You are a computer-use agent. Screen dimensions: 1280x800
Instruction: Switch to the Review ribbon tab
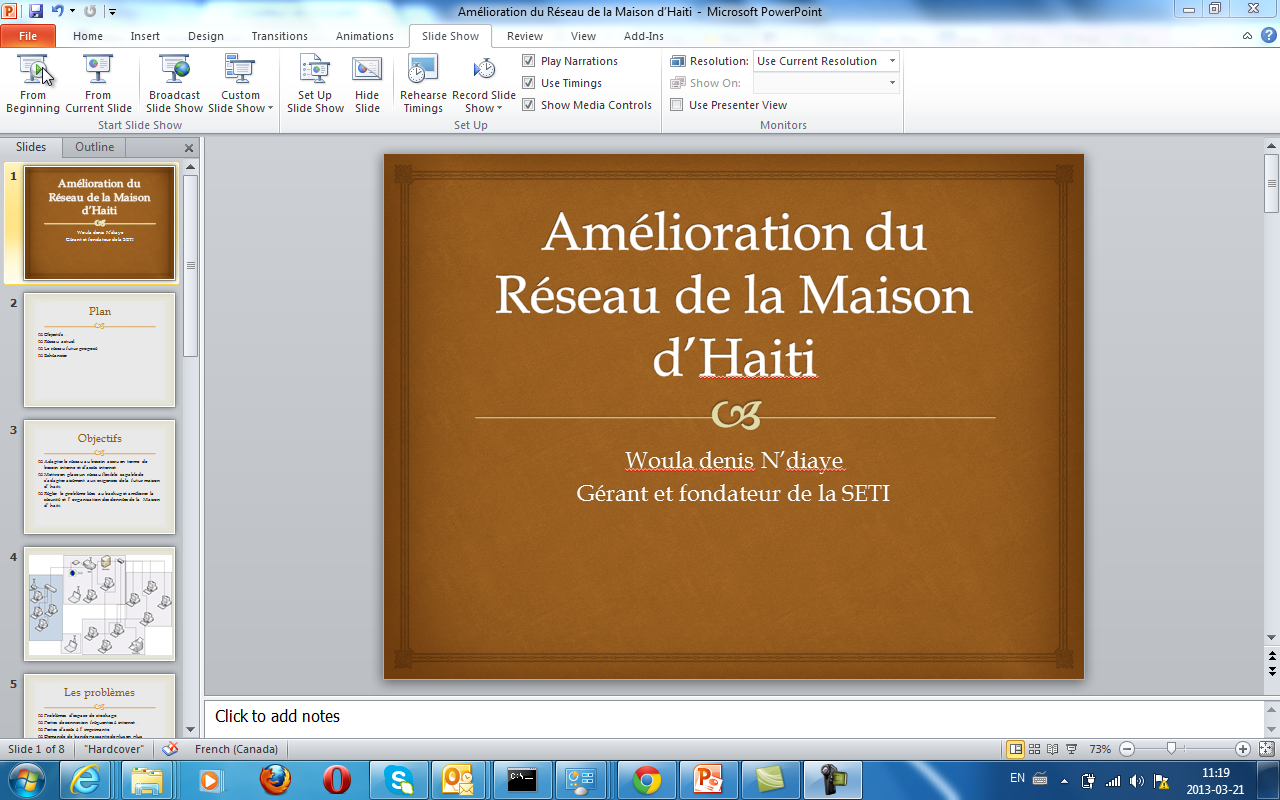(525, 36)
